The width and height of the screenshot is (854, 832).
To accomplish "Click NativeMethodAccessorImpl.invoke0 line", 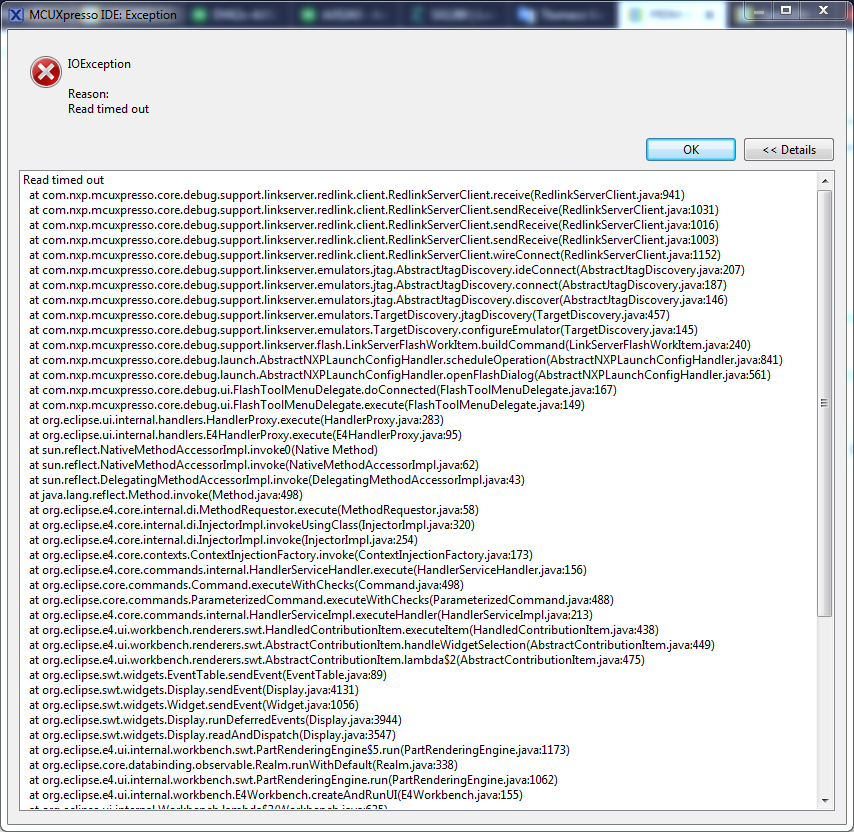I will [203, 450].
